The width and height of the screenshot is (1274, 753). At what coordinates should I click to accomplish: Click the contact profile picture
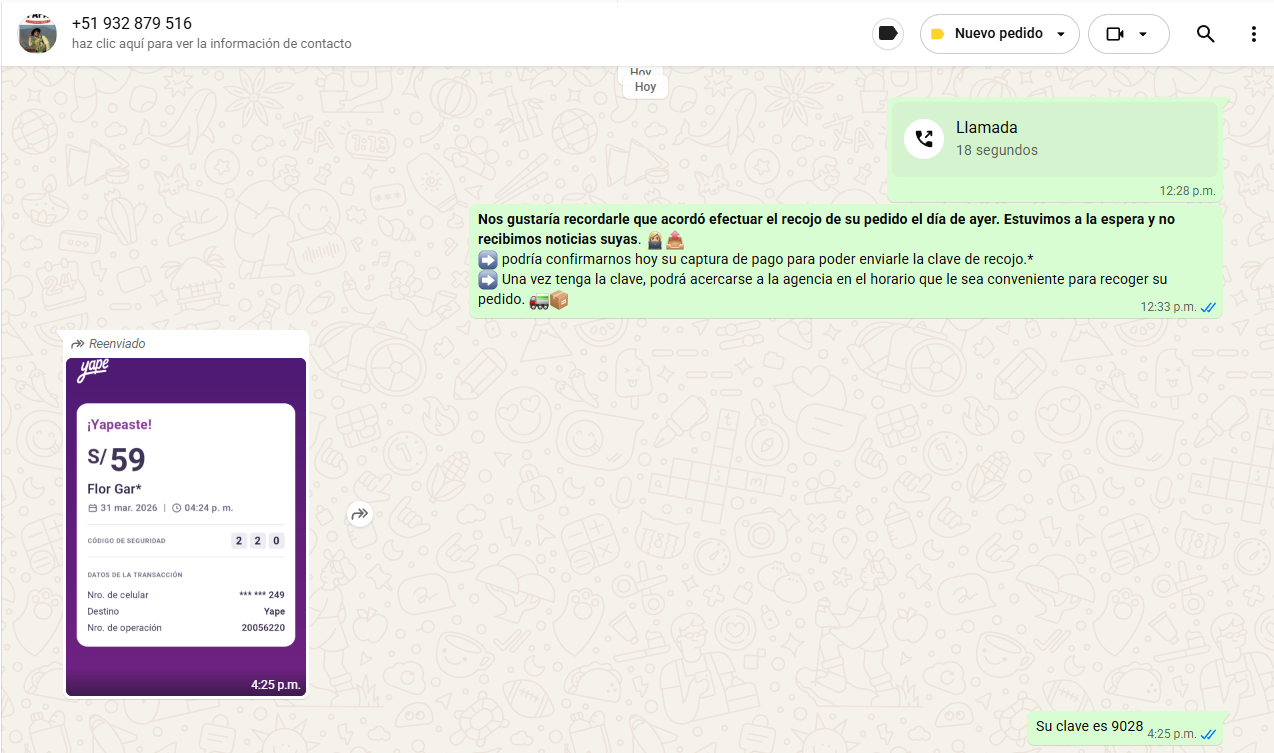[x=38, y=34]
